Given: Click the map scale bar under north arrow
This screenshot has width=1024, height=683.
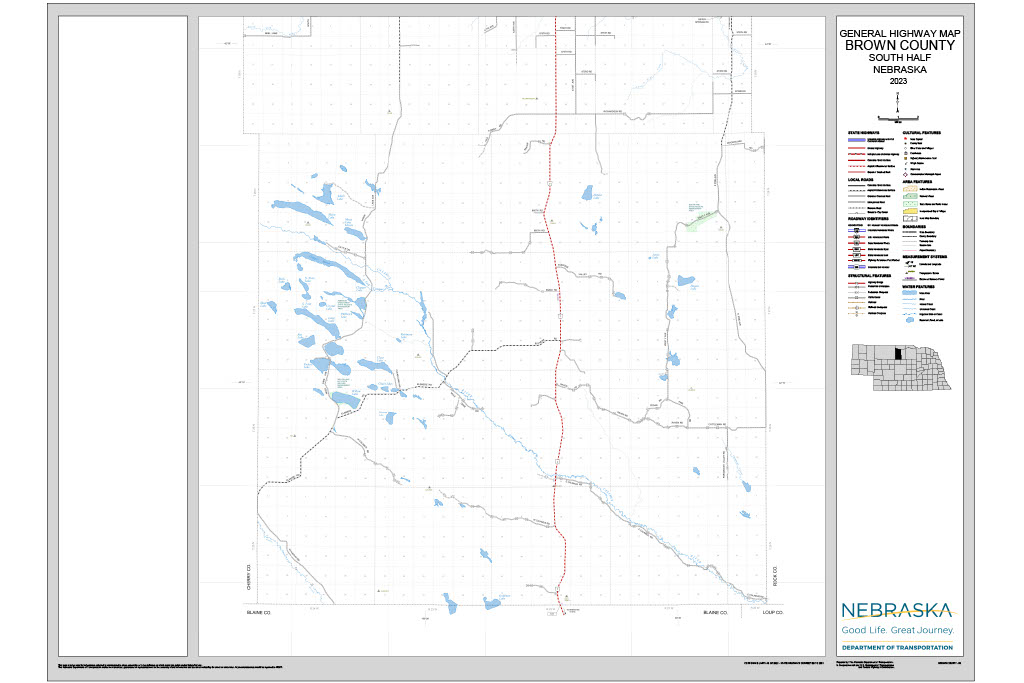Looking at the screenshot, I should click(898, 119).
